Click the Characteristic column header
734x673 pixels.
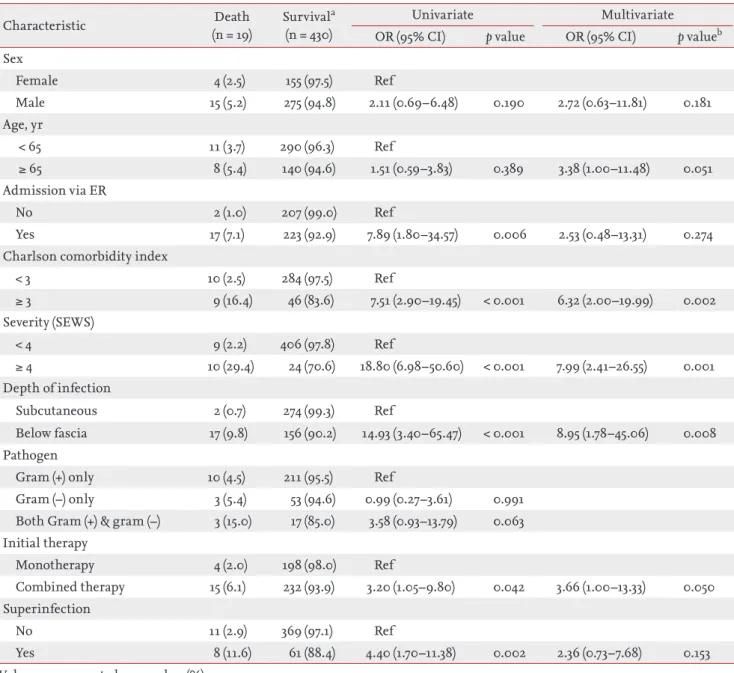tap(44, 26)
